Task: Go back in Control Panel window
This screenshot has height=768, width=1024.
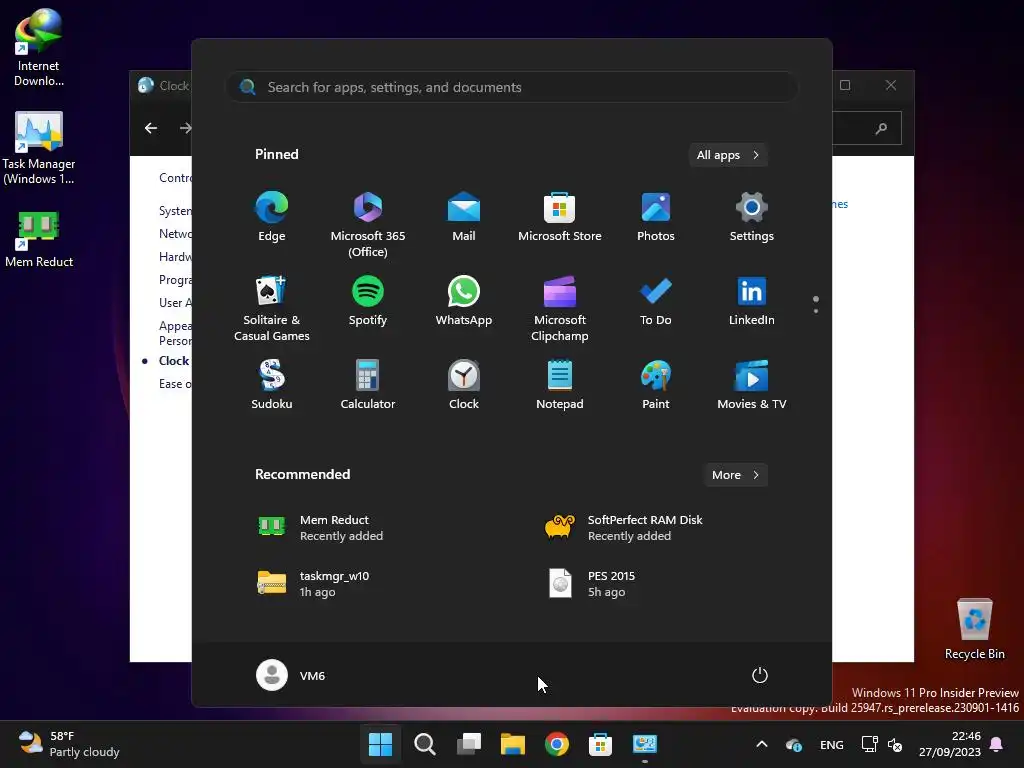Action: tap(151, 128)
